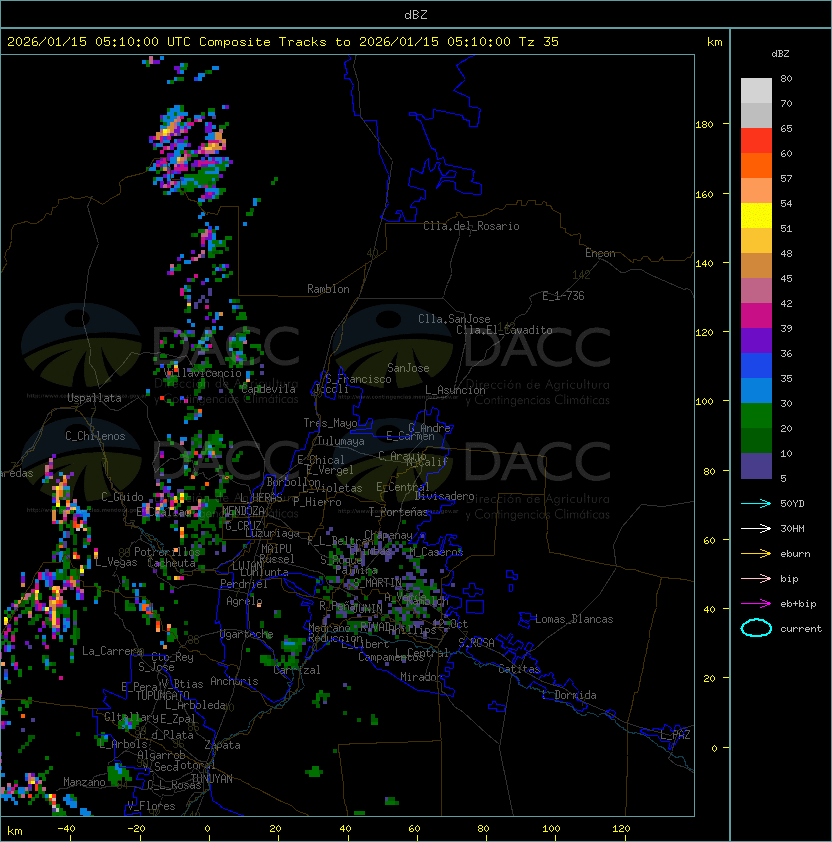Click the 'TUPUNGATO' map label
This screenshot has width=832, height=842.
tap(162, 695)
